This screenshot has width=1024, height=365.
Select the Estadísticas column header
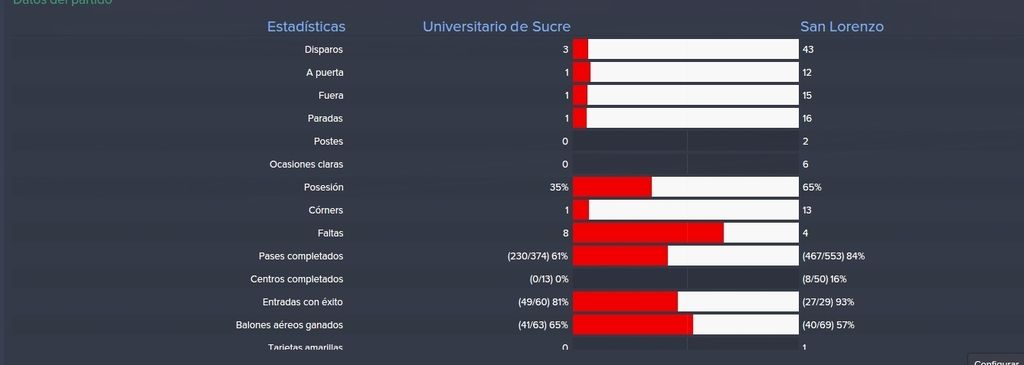(306, 27)
